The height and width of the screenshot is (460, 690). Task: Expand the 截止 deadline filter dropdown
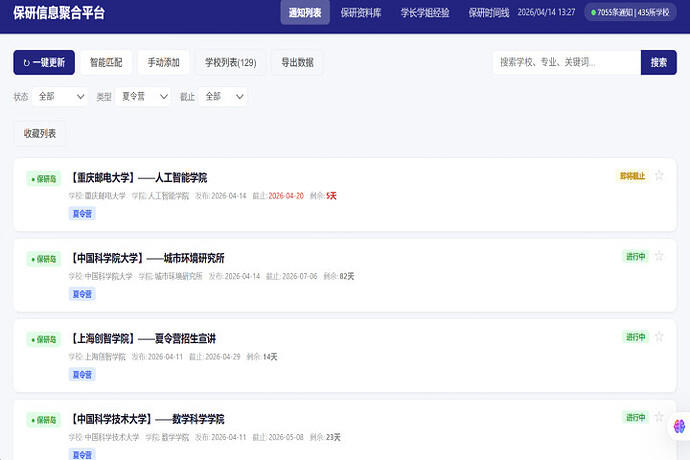point(224,97)
